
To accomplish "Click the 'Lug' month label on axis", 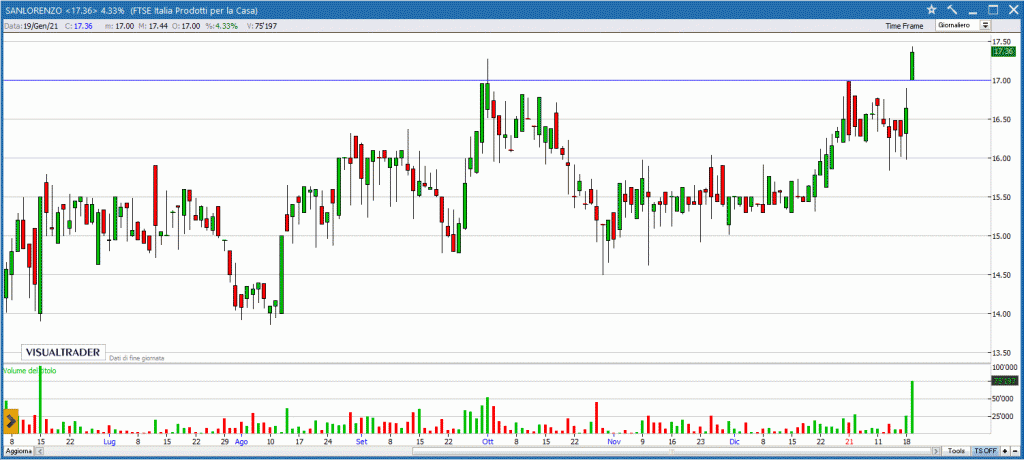I will point(110,442).
